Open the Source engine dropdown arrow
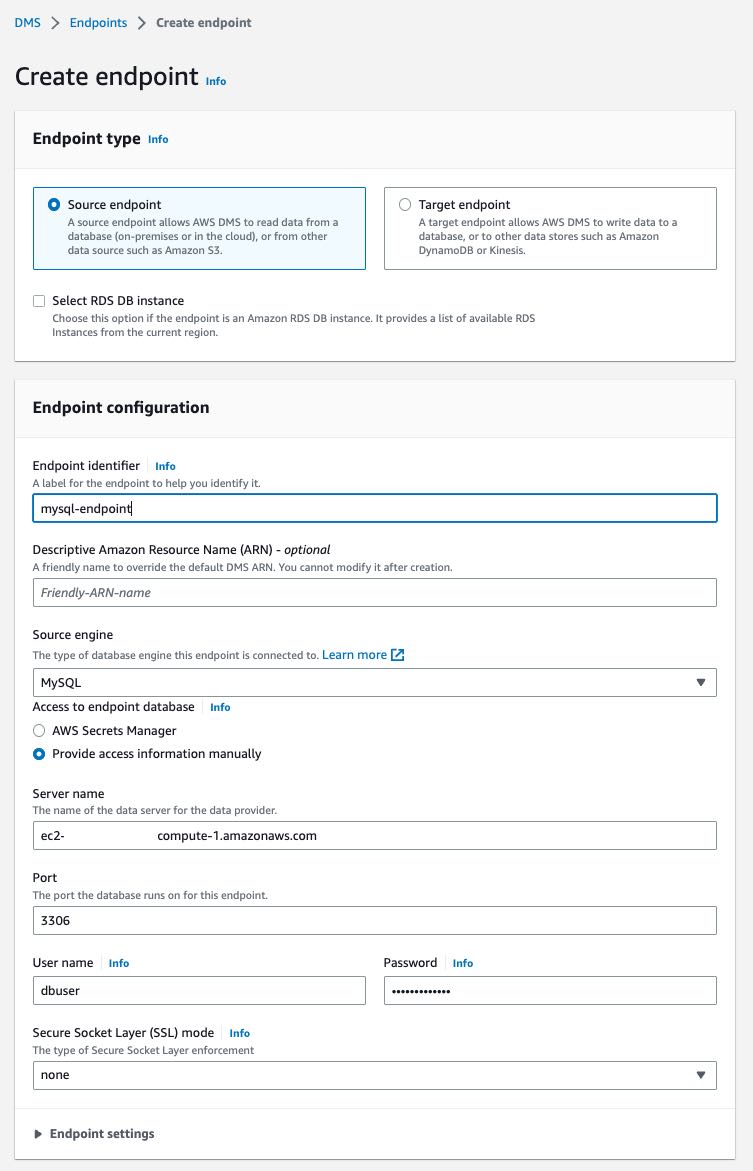The image size is (753, 1171). pos(701,683)
